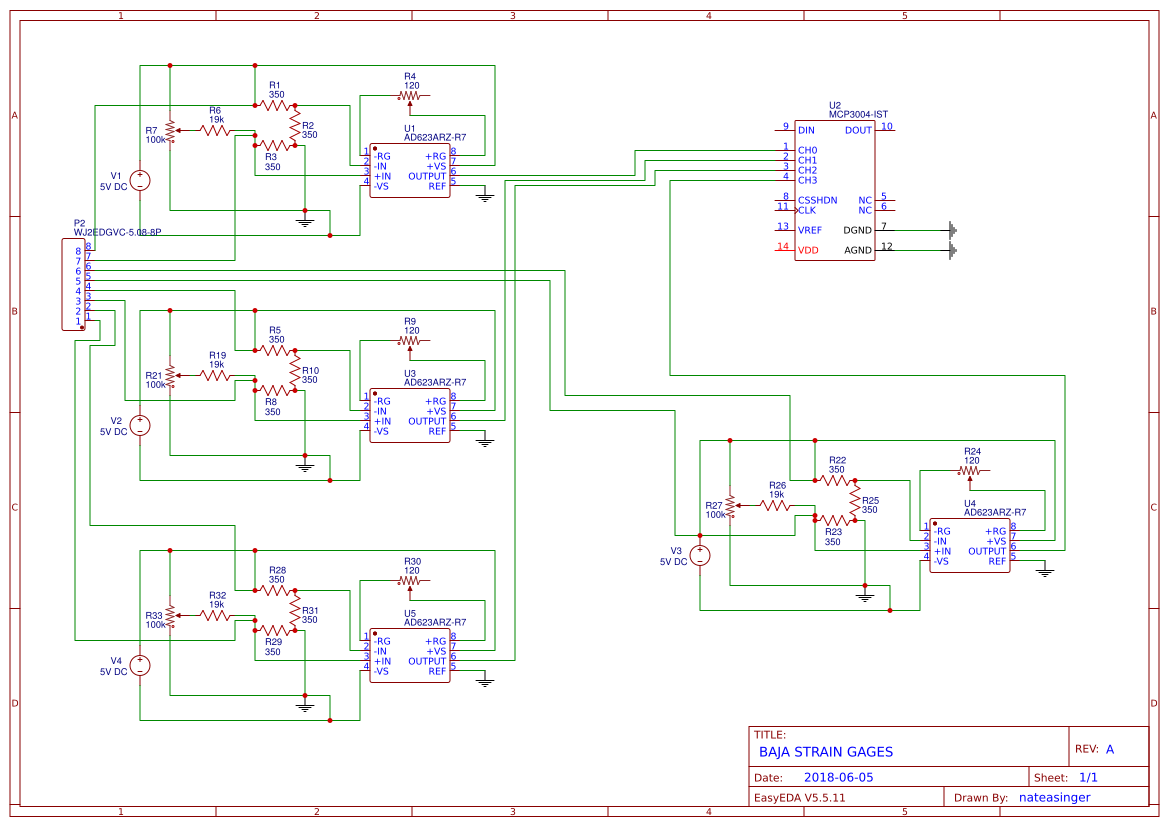Click the vertical R2 350 resistor
This screenshot has height=827, width=1169.
pos(295,125)
